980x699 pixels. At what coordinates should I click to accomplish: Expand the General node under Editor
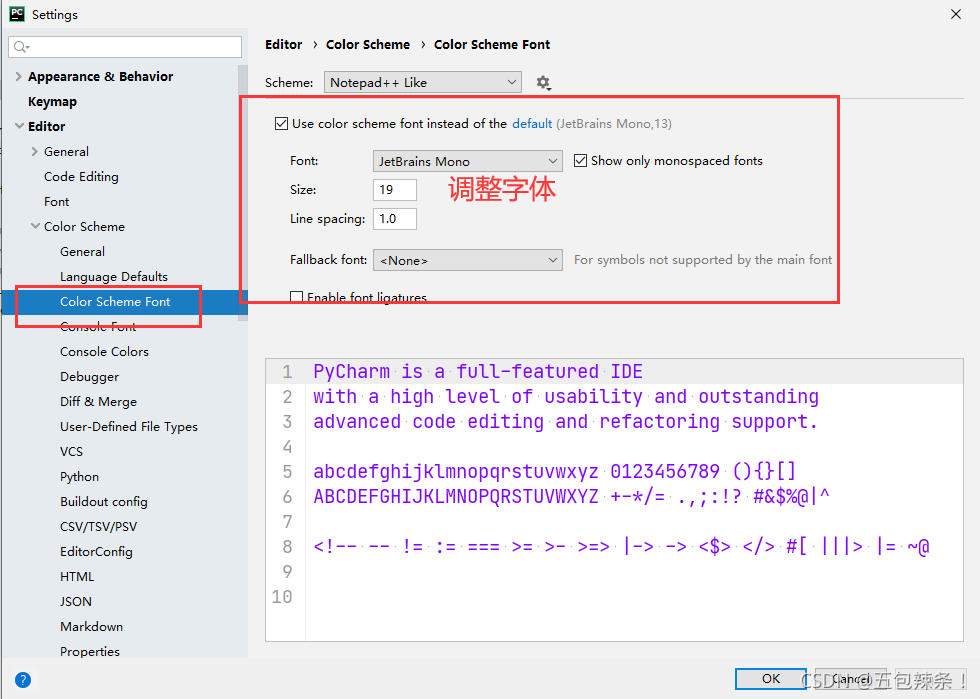[35, 151]
